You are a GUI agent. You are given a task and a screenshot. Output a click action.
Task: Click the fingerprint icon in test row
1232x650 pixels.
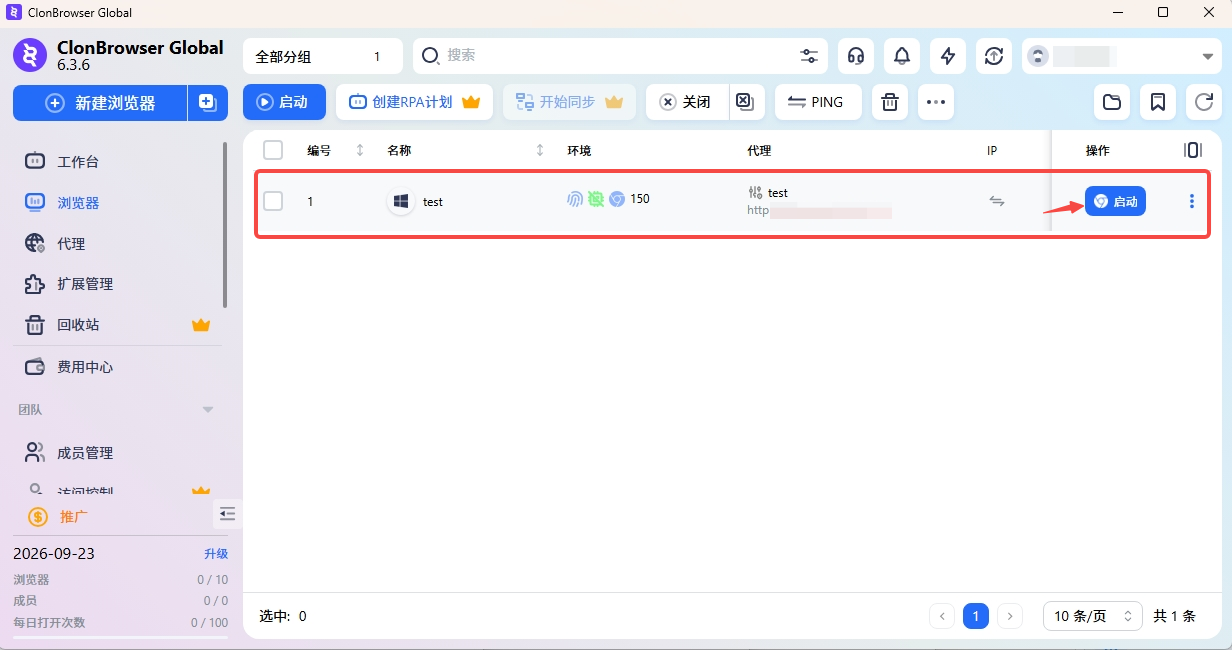click(x=575, y=199)
